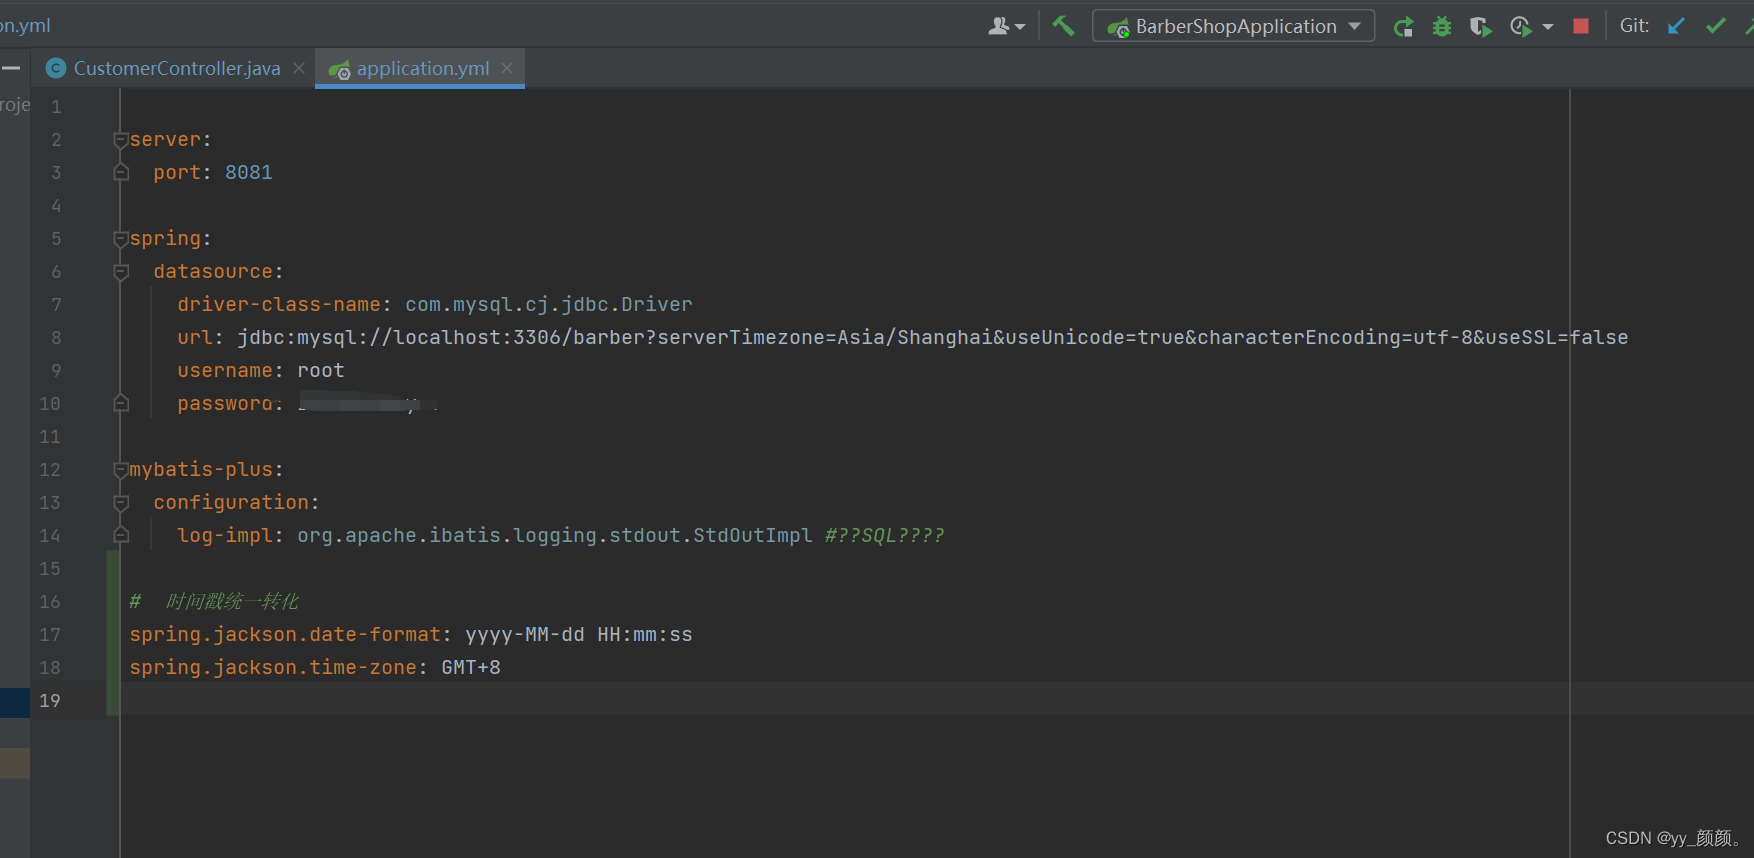Click the datasource key
This screenshot has width=1754, height=858.
tap(213, 271)
